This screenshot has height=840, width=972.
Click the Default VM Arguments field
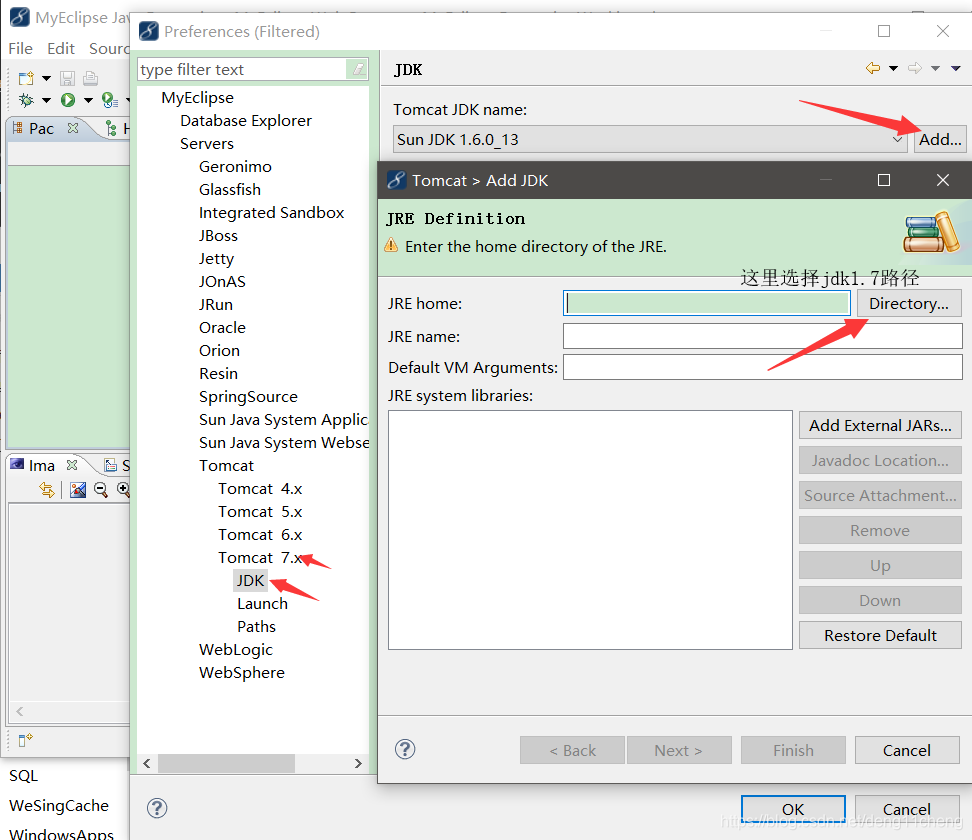coord(762,367)
